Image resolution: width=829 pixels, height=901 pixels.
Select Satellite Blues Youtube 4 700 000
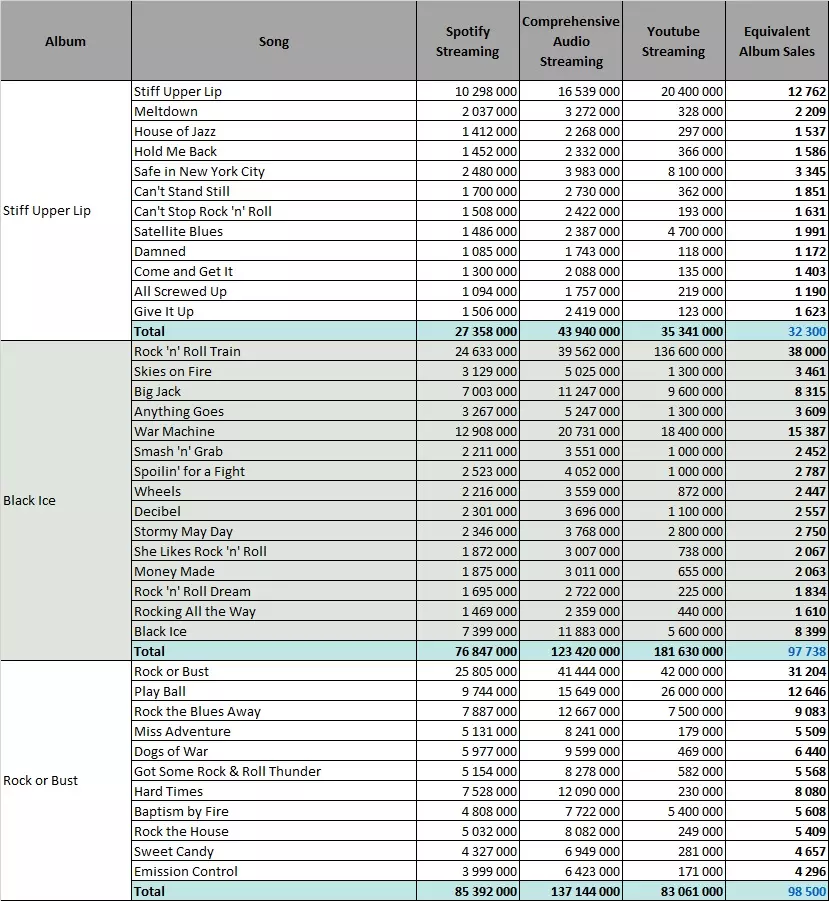[673, 232]
